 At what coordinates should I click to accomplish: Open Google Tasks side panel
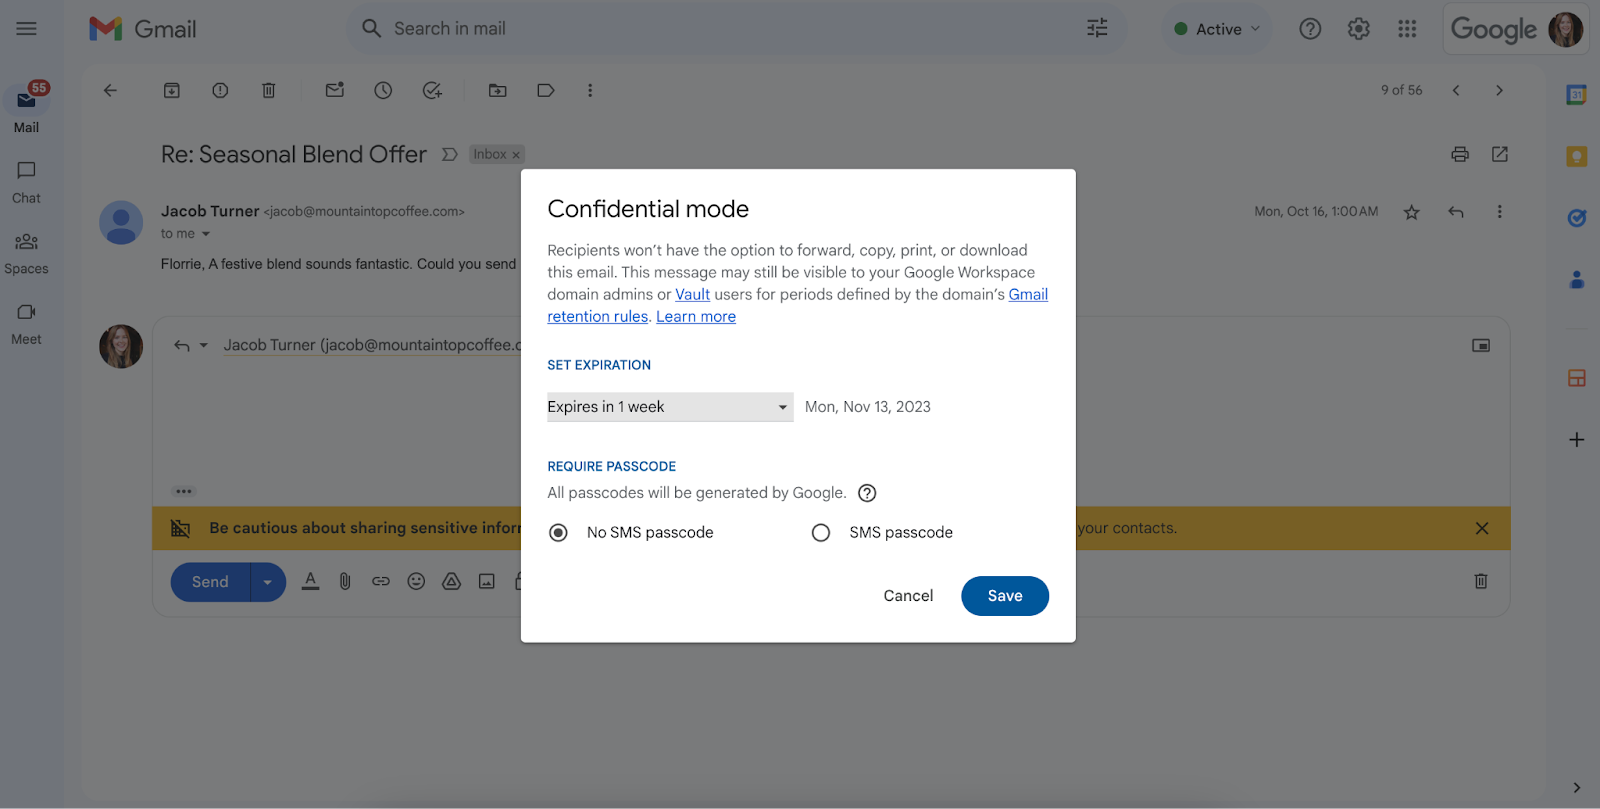[1576, 218]
